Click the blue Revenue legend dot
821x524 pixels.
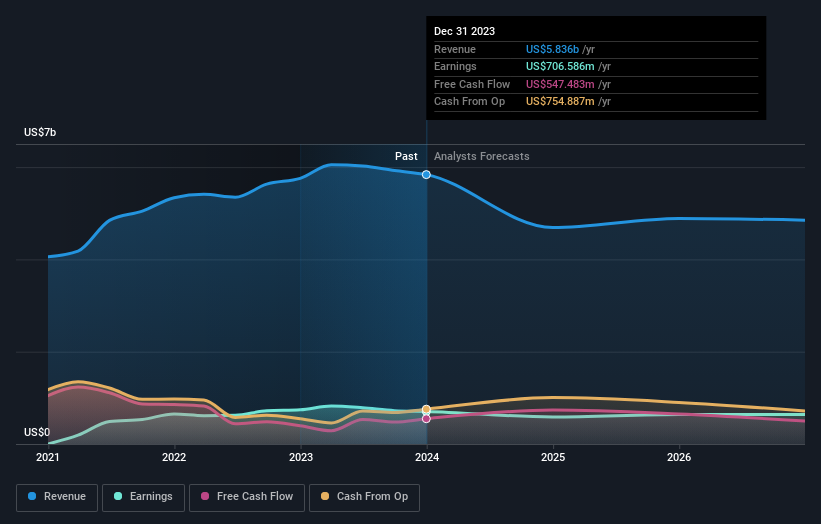tap(32, 496)
